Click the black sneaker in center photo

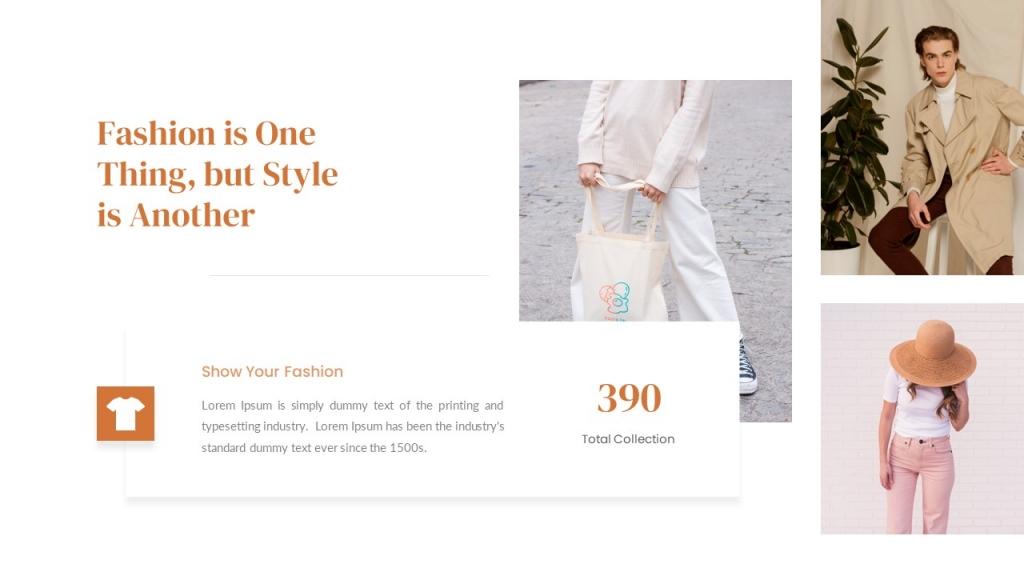pyautogui.click(x=748, y=367)
